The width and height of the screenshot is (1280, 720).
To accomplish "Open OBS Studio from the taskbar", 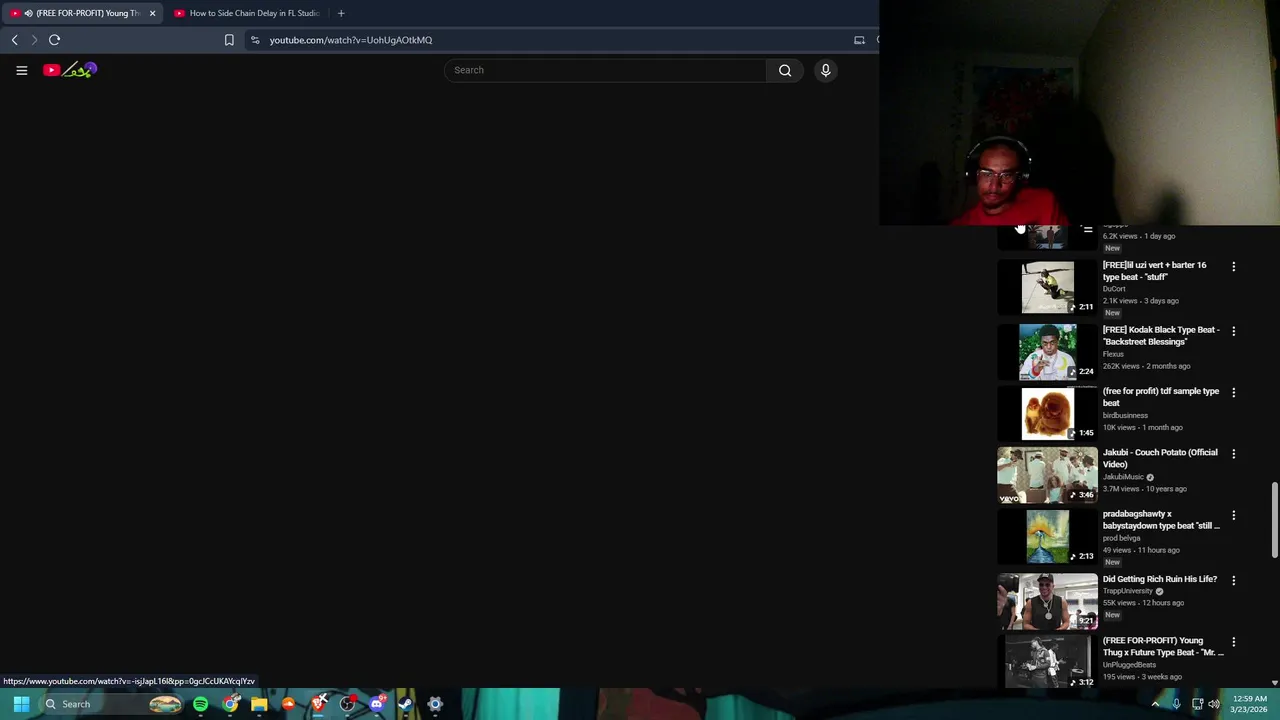I will [x=347, y=704].
